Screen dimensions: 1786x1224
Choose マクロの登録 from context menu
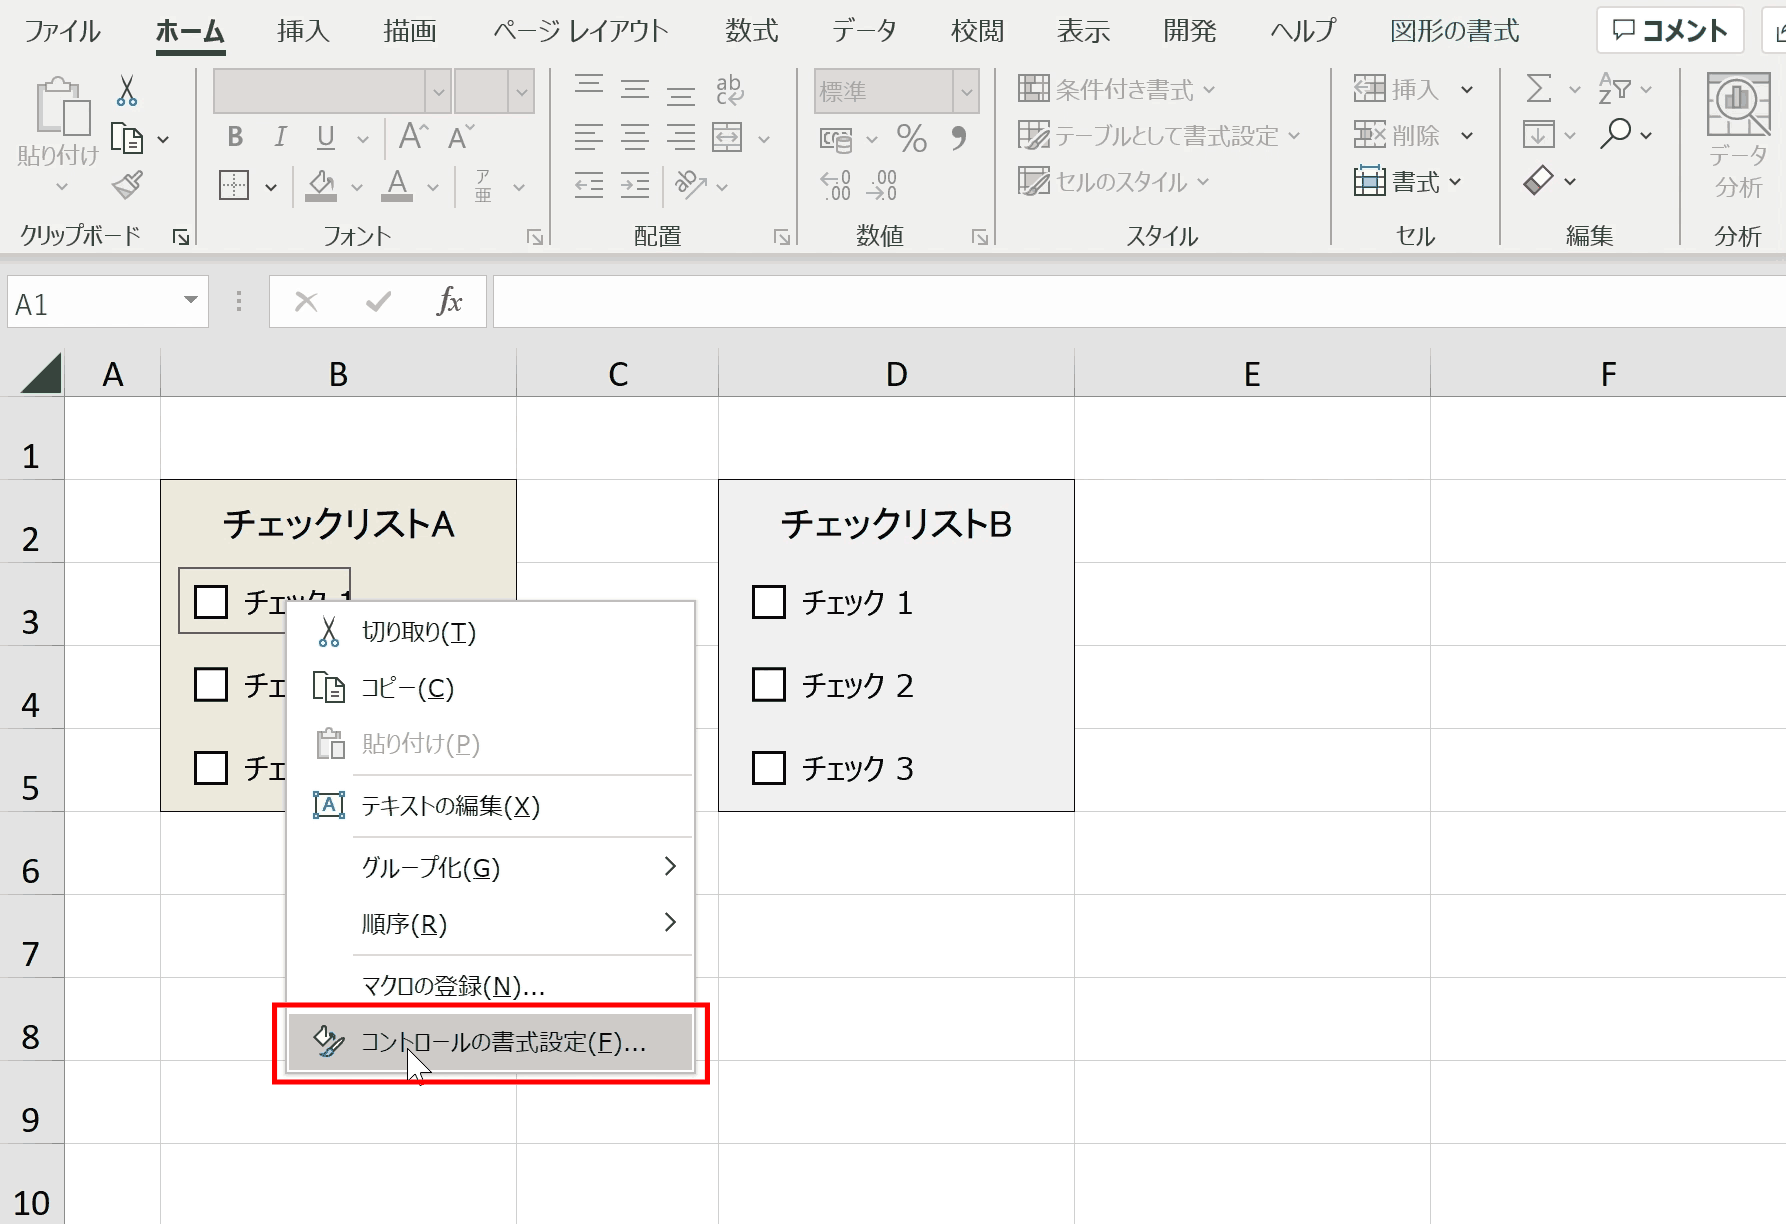click(490, 987)
